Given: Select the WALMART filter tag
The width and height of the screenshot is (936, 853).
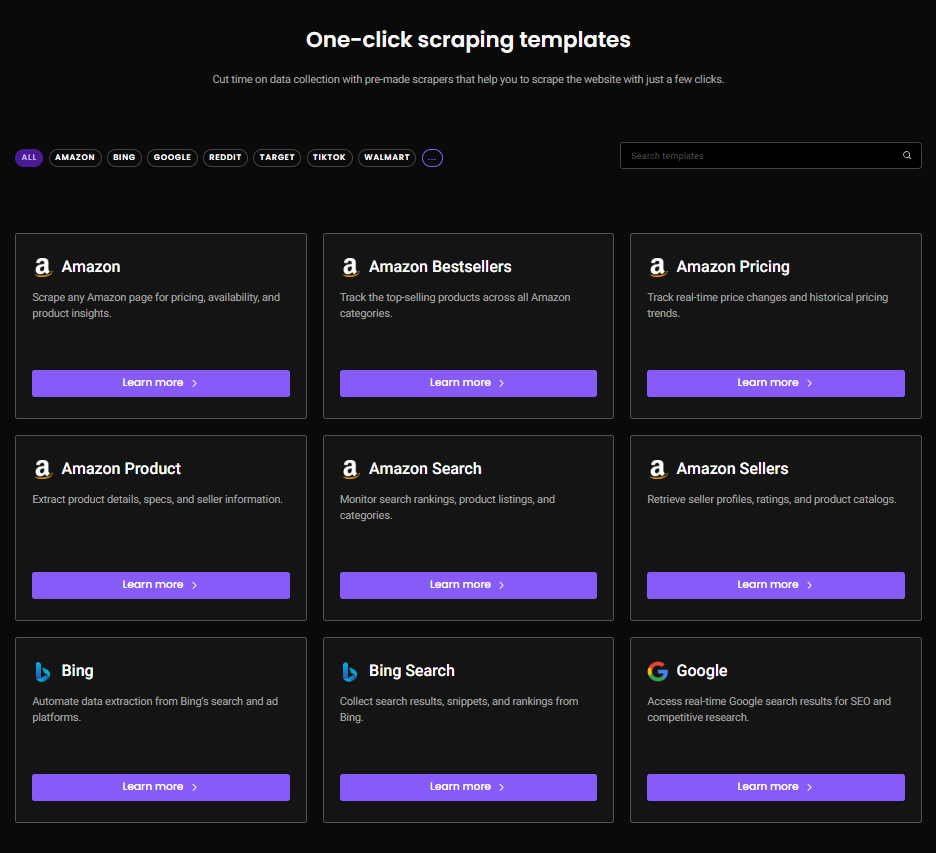Looking at the screenshot, I should point(387,158).
